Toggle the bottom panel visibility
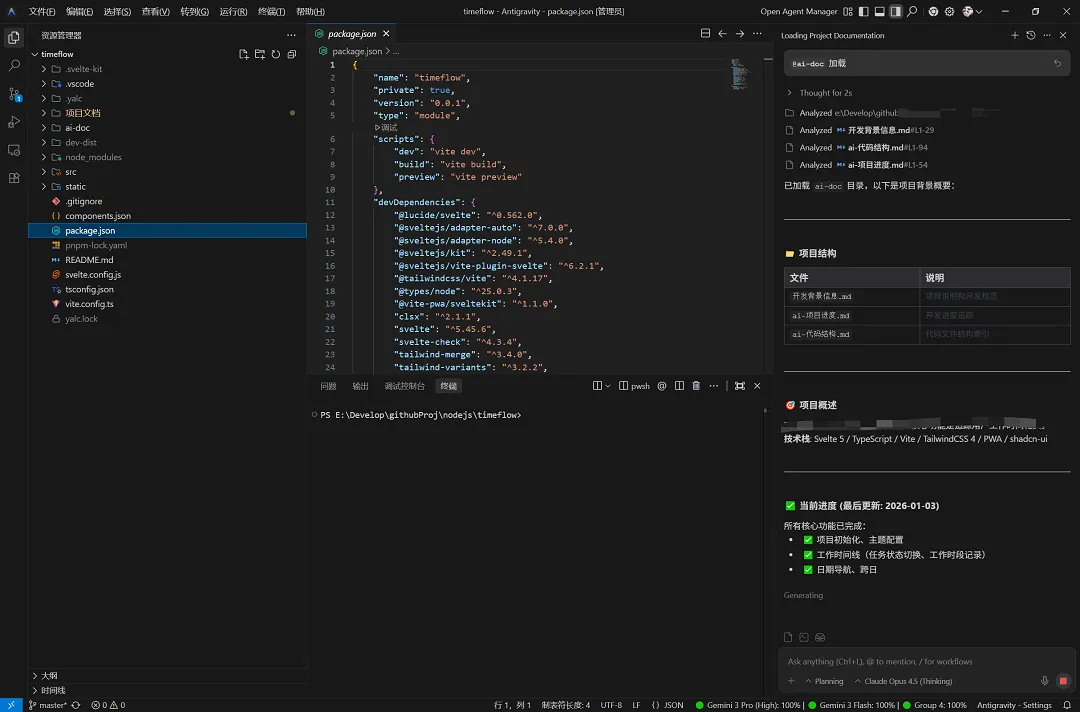The width and height of the screenshot is (1080, 712). click(x=879, y=12)
